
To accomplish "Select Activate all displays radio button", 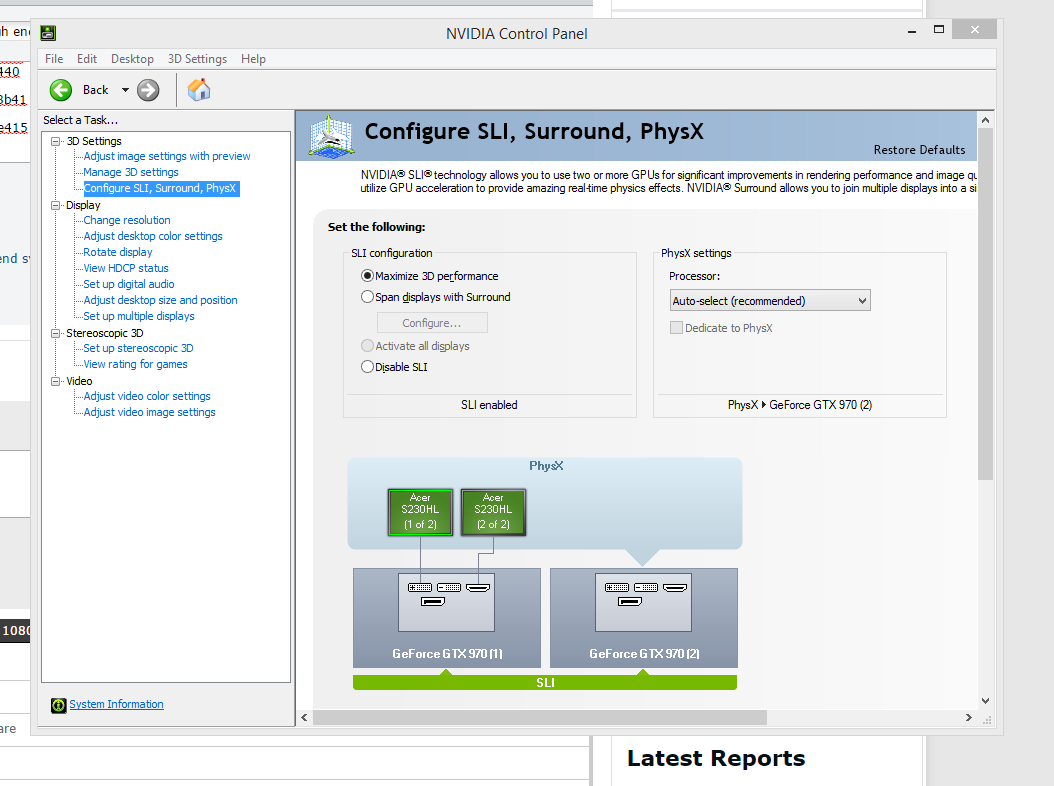I will [367, 346].
